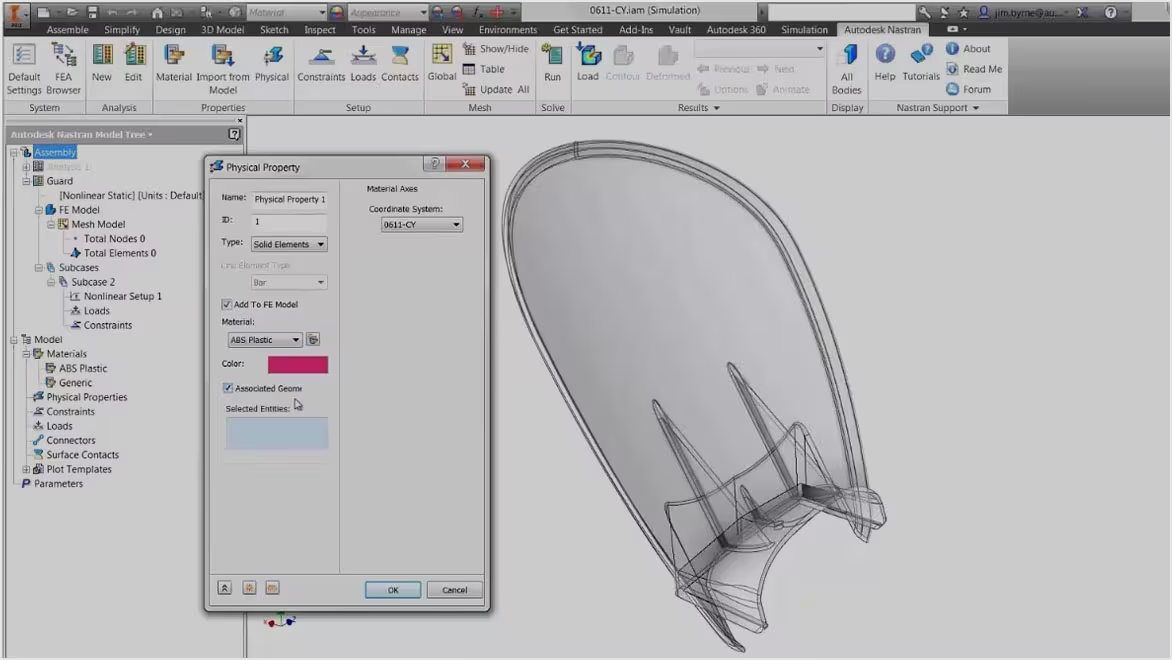This screenshot has width=1172, height=660.
Task: Open the Physical properties tool
Action: point(272,63)
